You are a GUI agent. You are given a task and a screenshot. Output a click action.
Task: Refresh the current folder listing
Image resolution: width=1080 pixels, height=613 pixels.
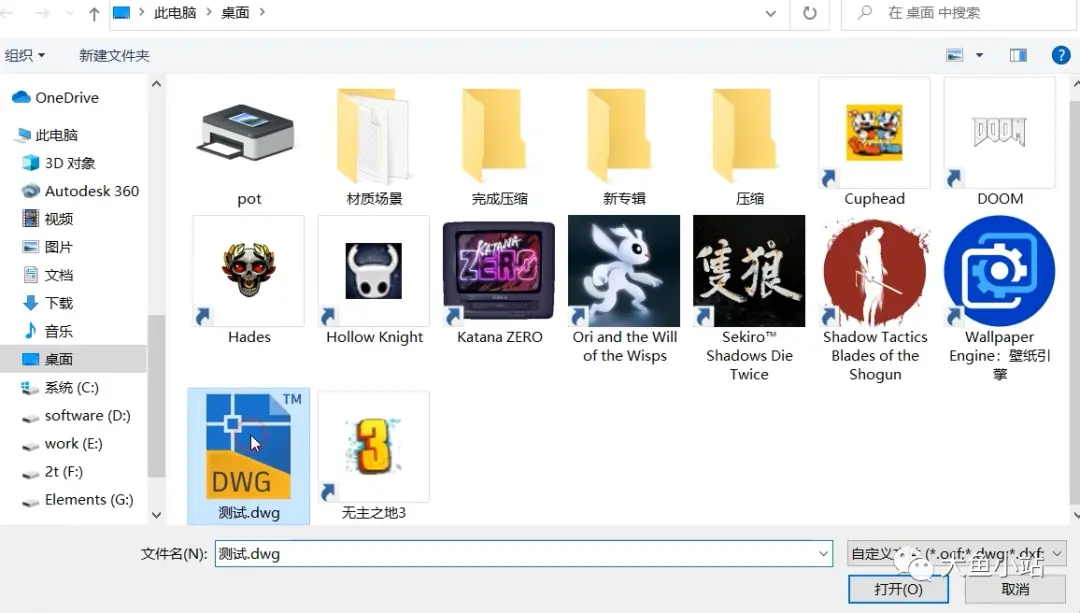(810, 13)
